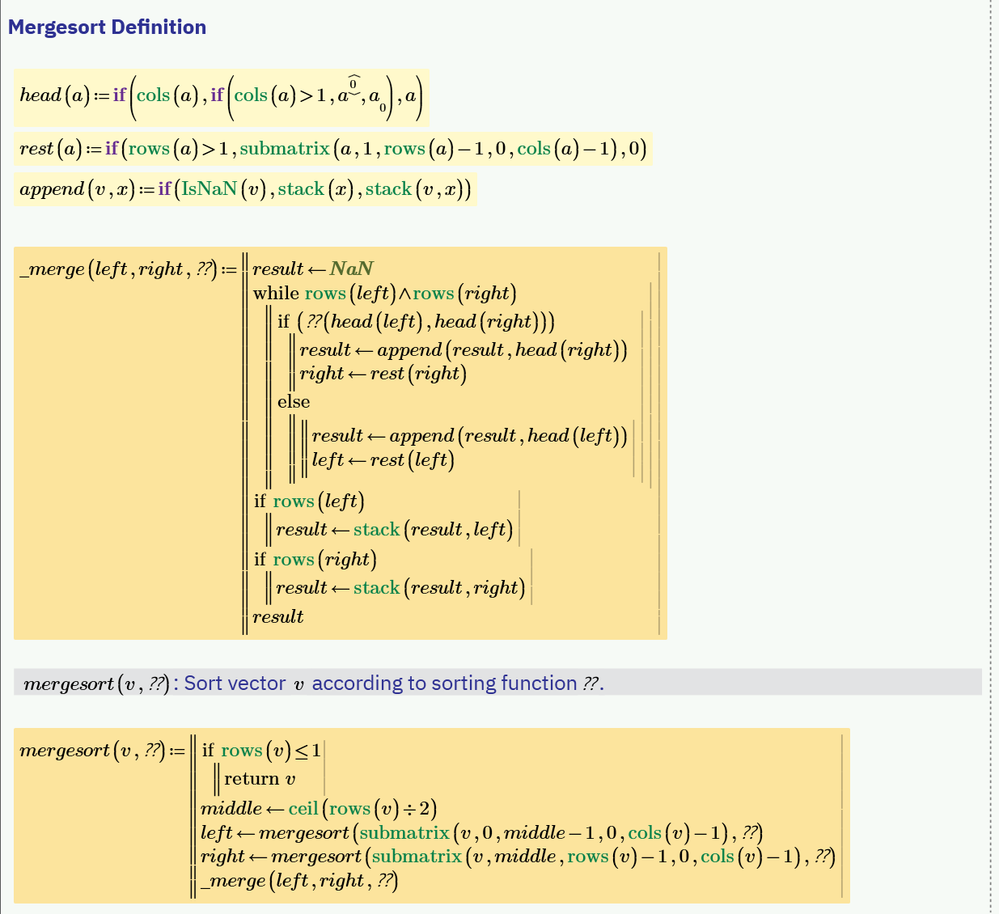Click the "if rows(v)≤1" line
The width and height of the screenshot is (999, 914).
262,751
